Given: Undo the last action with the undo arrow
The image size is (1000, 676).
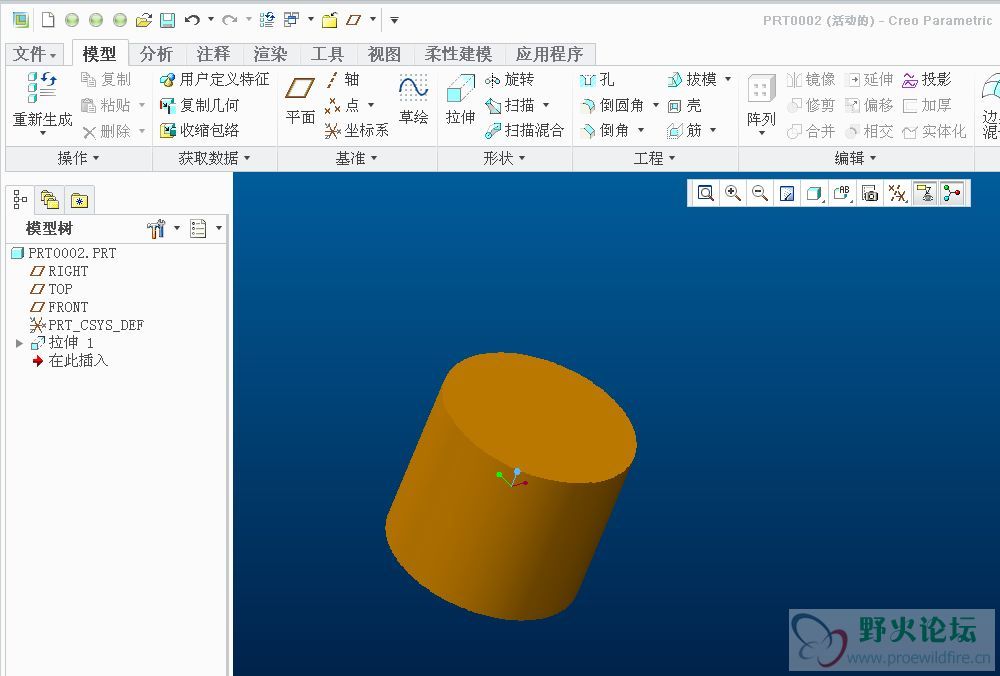Looking at the screenshot, I should pos(192,20).
